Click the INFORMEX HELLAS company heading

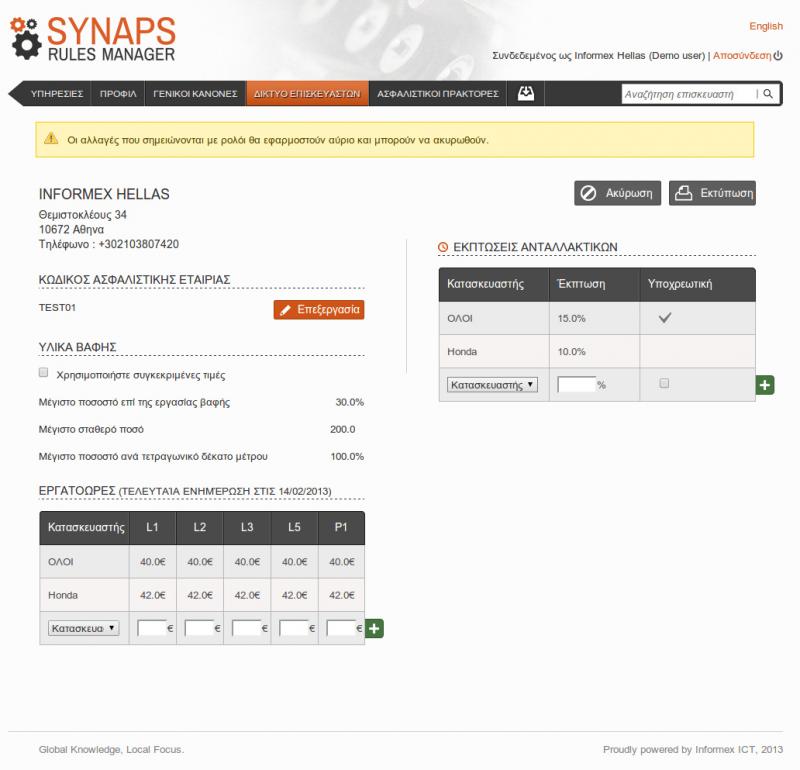104,194
